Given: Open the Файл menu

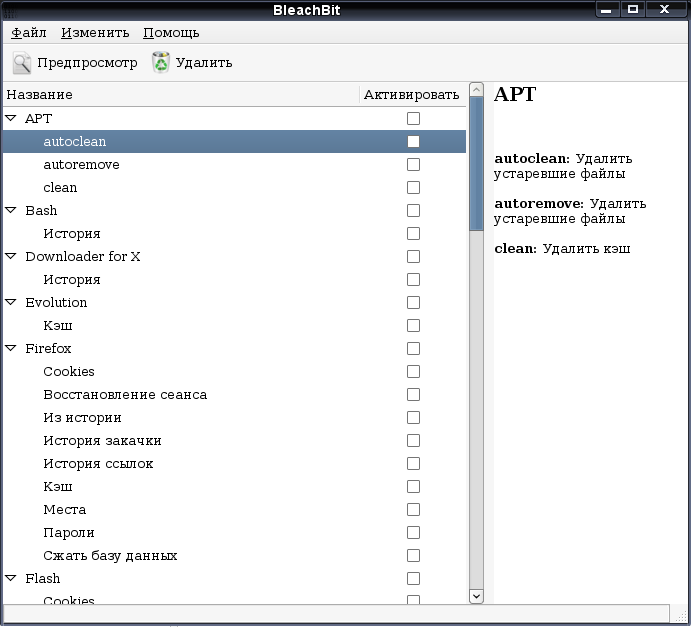Looking at the screenshot, I should click(x=29, y=33).
